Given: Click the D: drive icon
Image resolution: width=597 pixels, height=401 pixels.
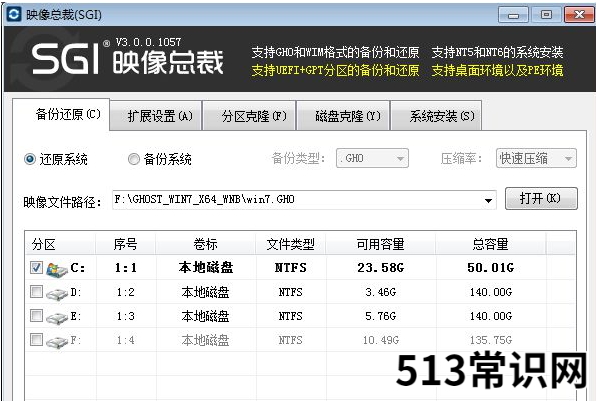Looking at the screenshot, I should [57, 293].
